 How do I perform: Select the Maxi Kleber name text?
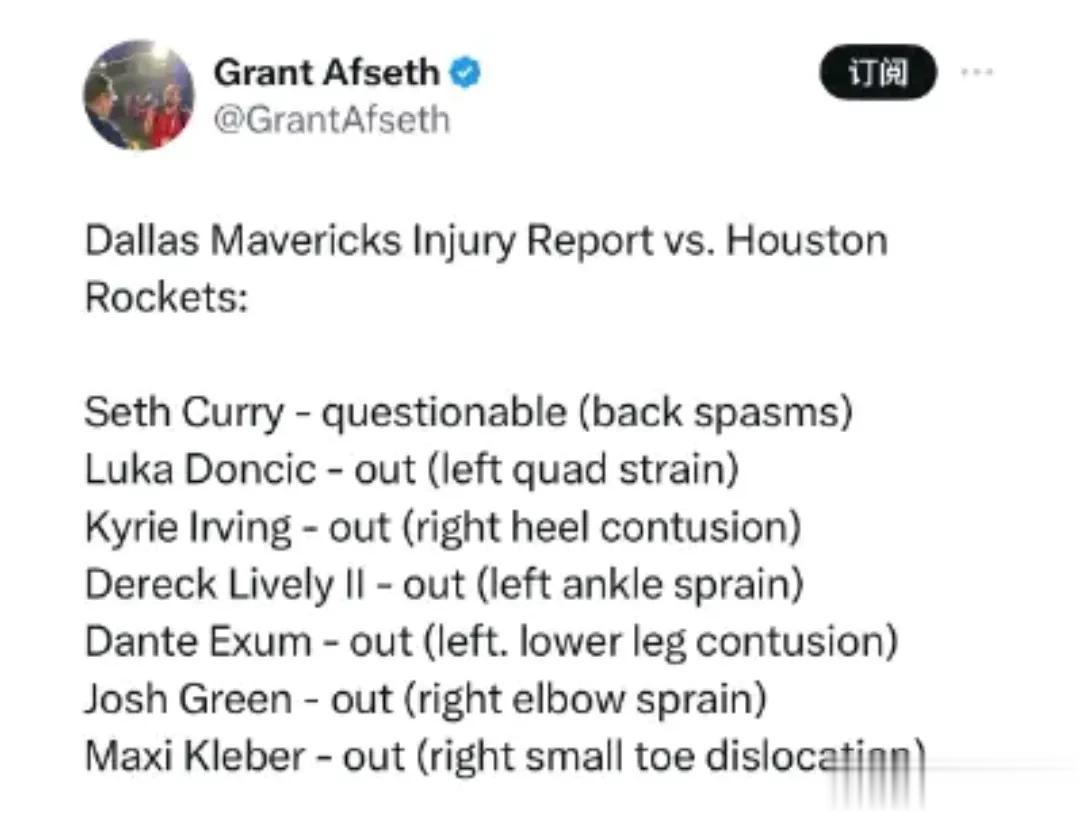195,756
